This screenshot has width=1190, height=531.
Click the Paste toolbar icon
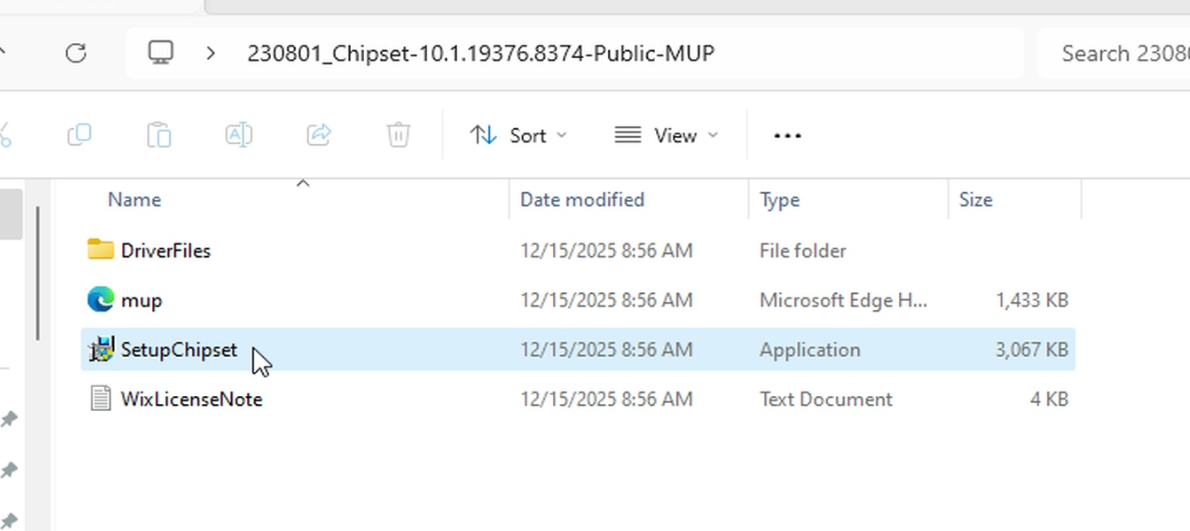pyautogui.click(x=159, y=135)
